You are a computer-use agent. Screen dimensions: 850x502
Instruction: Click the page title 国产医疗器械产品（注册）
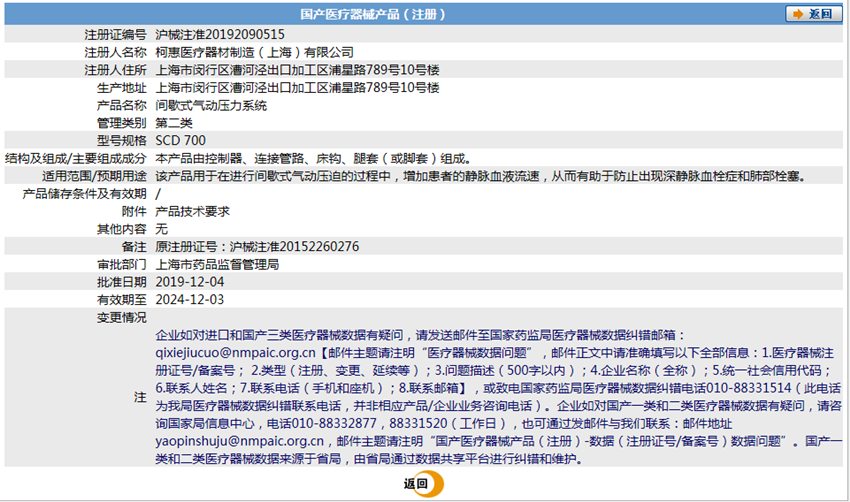pyautogui.click(x=373, y=14)
